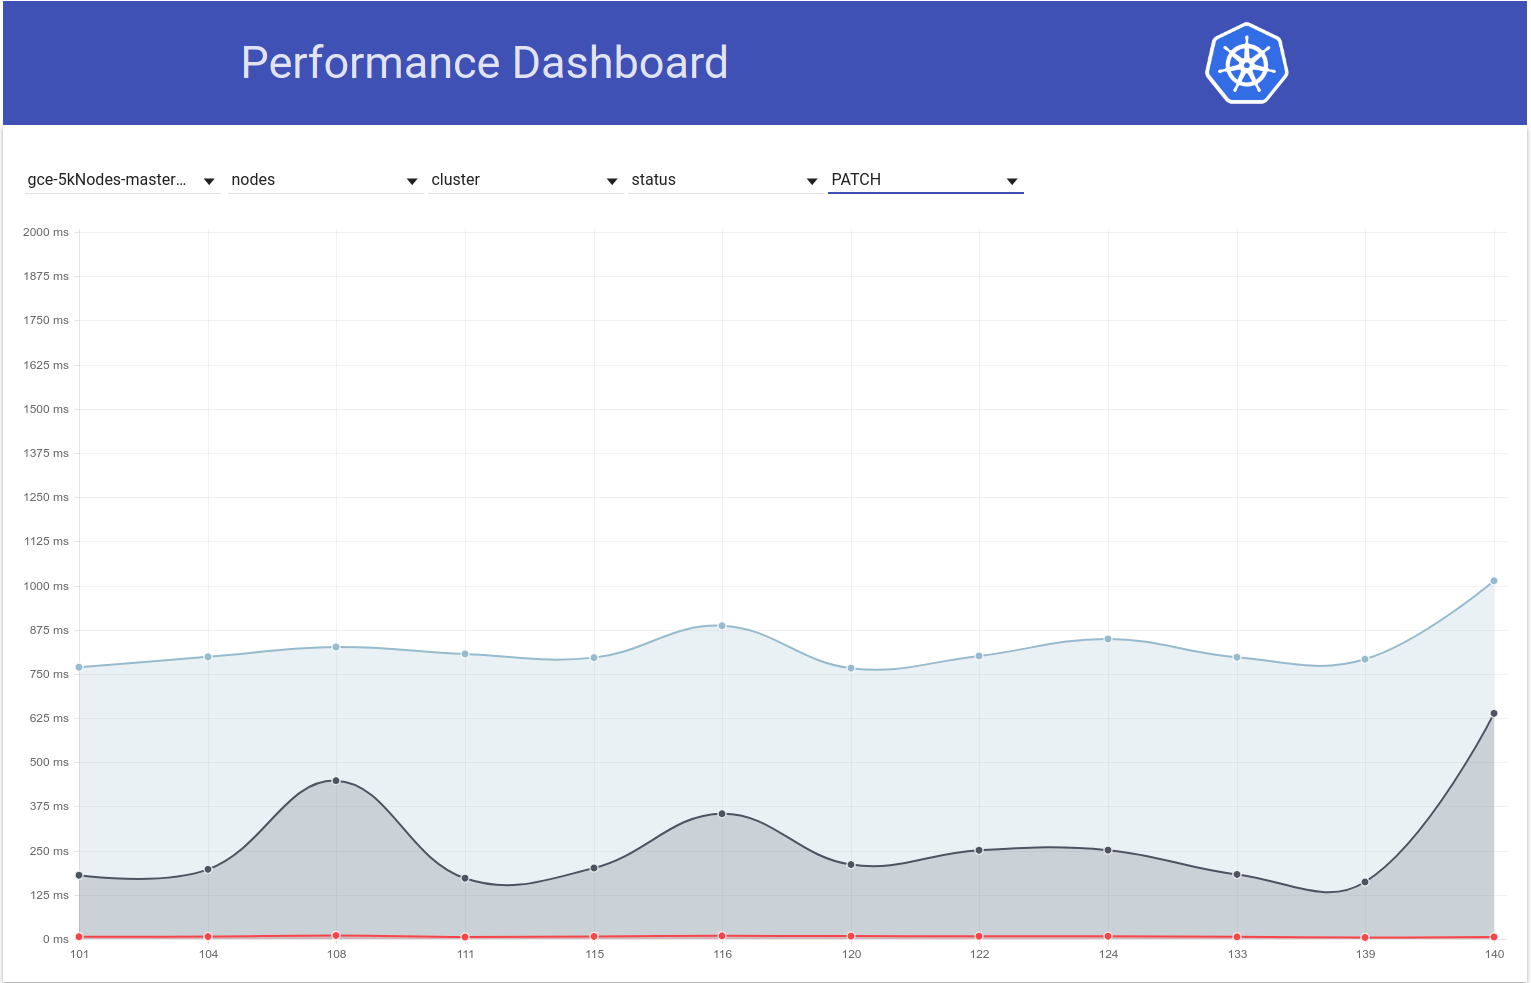Click the dark-gray data point at run 101
1531x983 pixels.
pos(79,876)
